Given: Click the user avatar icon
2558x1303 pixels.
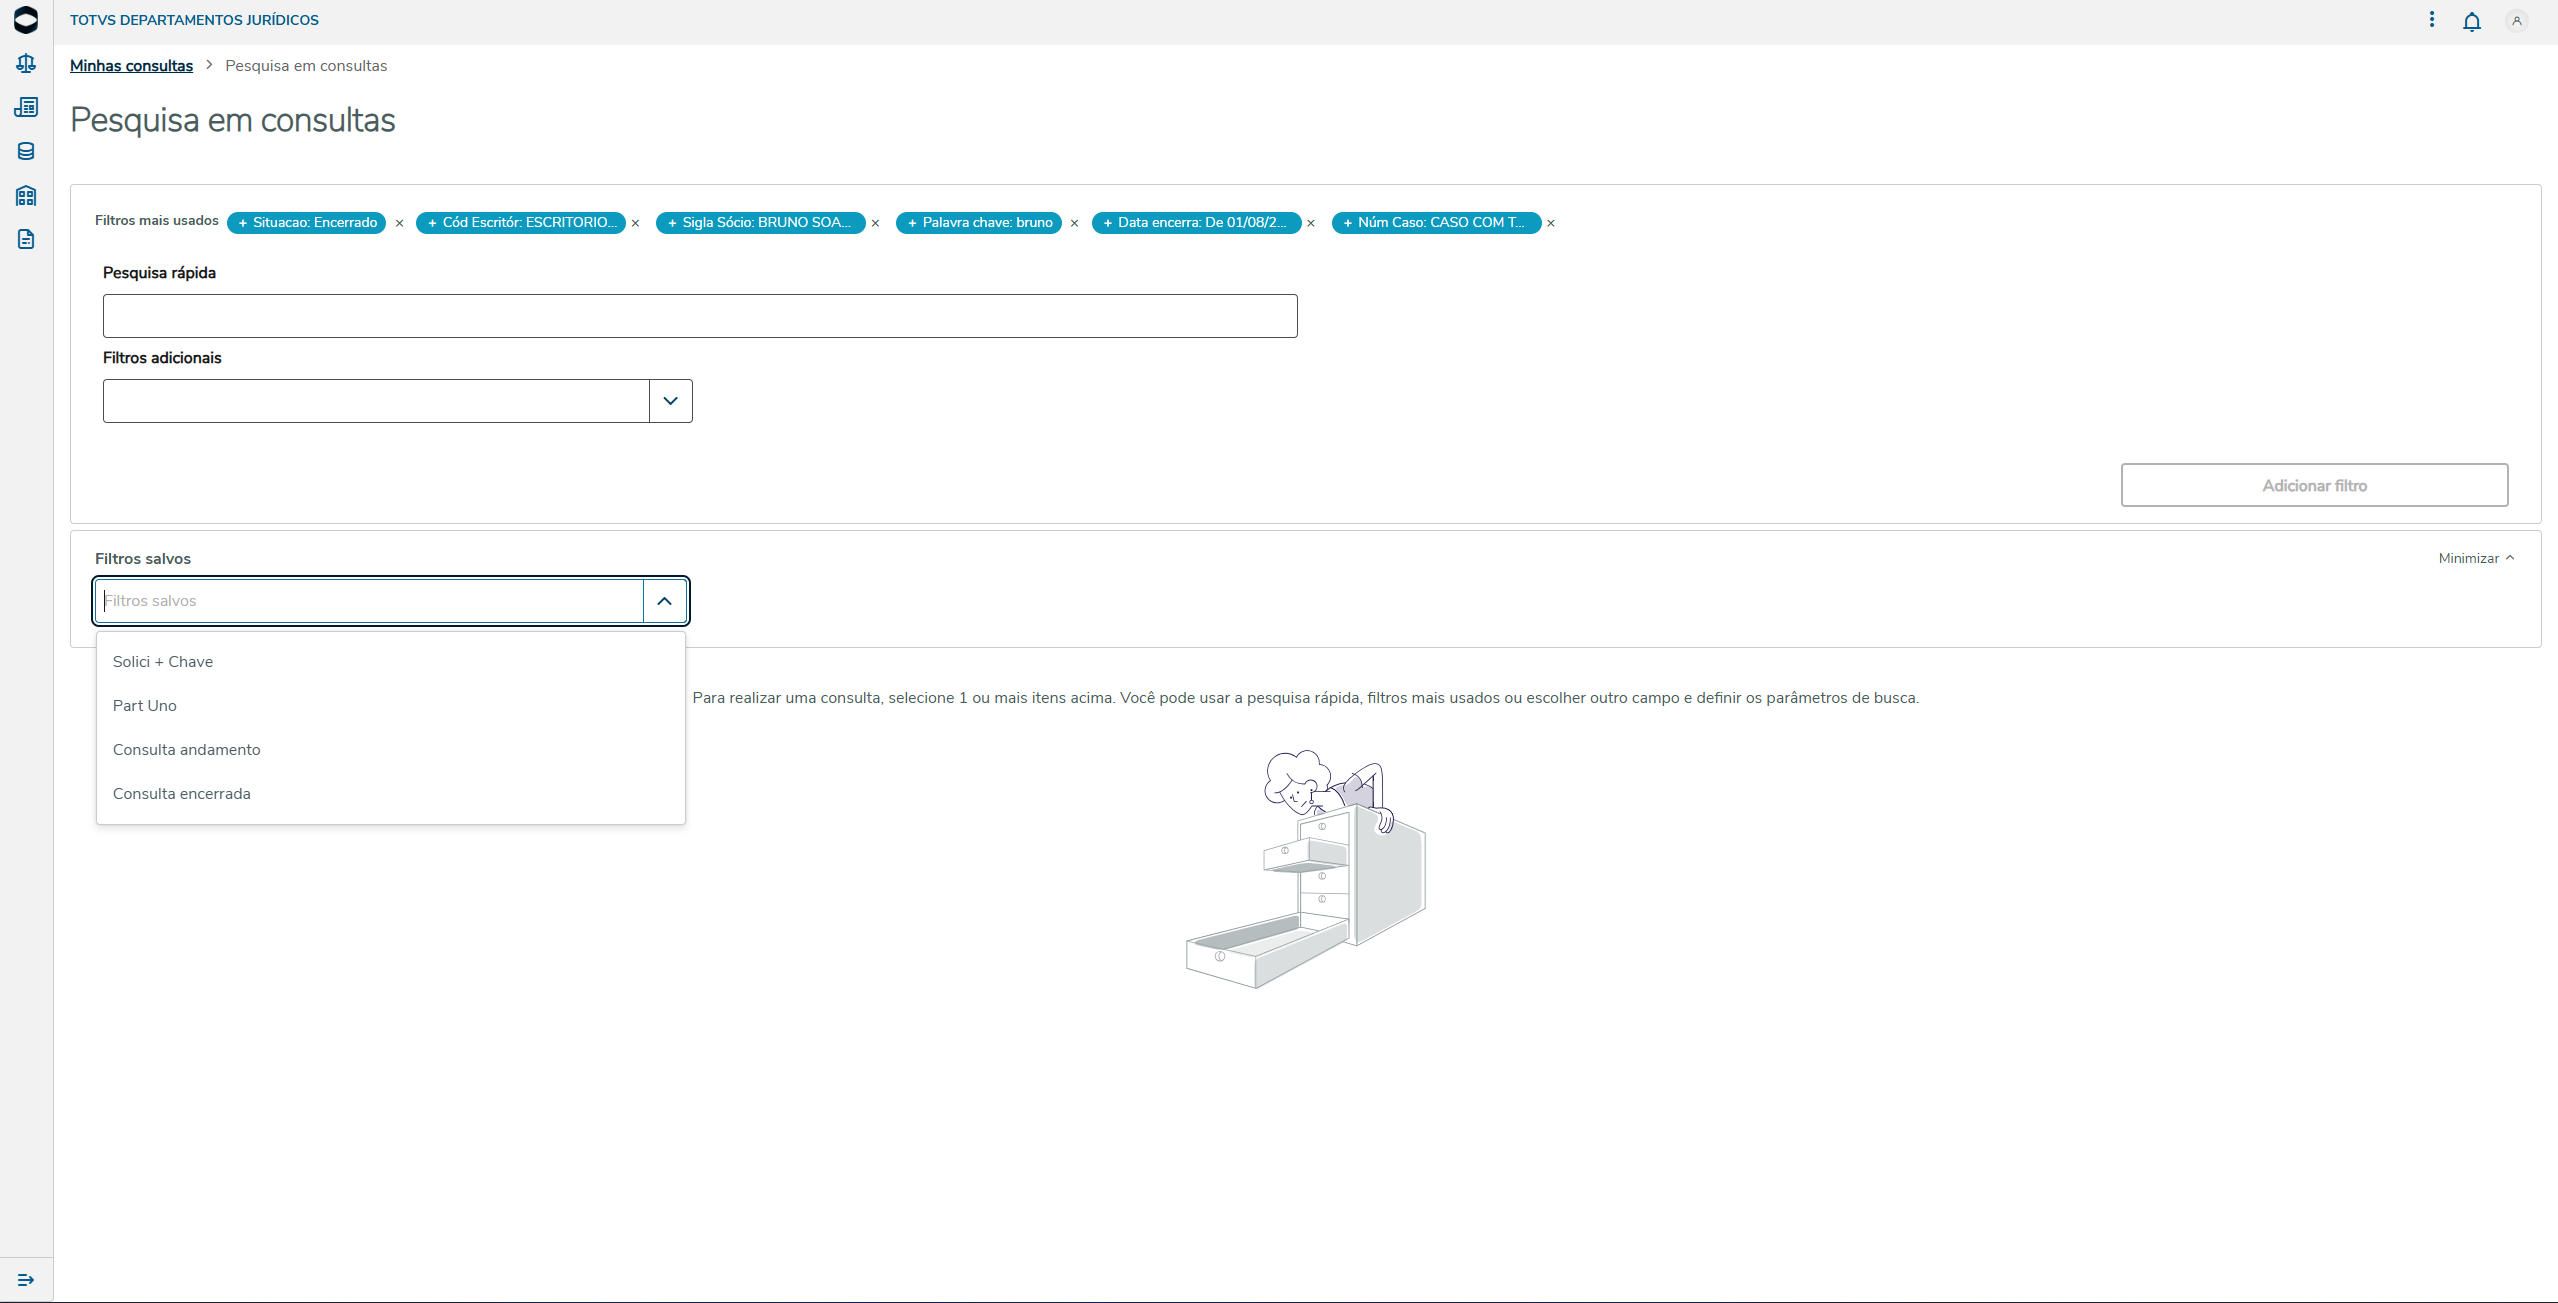Looking at the screenshot, I should 2516,21.
